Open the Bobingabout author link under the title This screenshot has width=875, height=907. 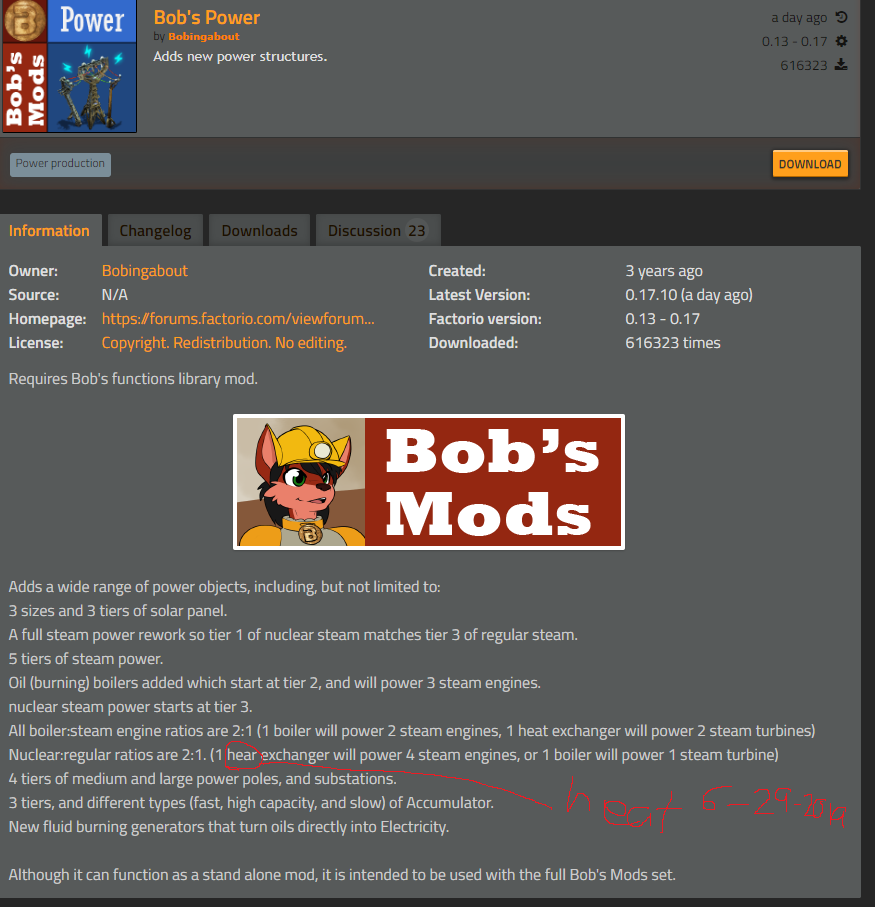(x=204, y=36)
